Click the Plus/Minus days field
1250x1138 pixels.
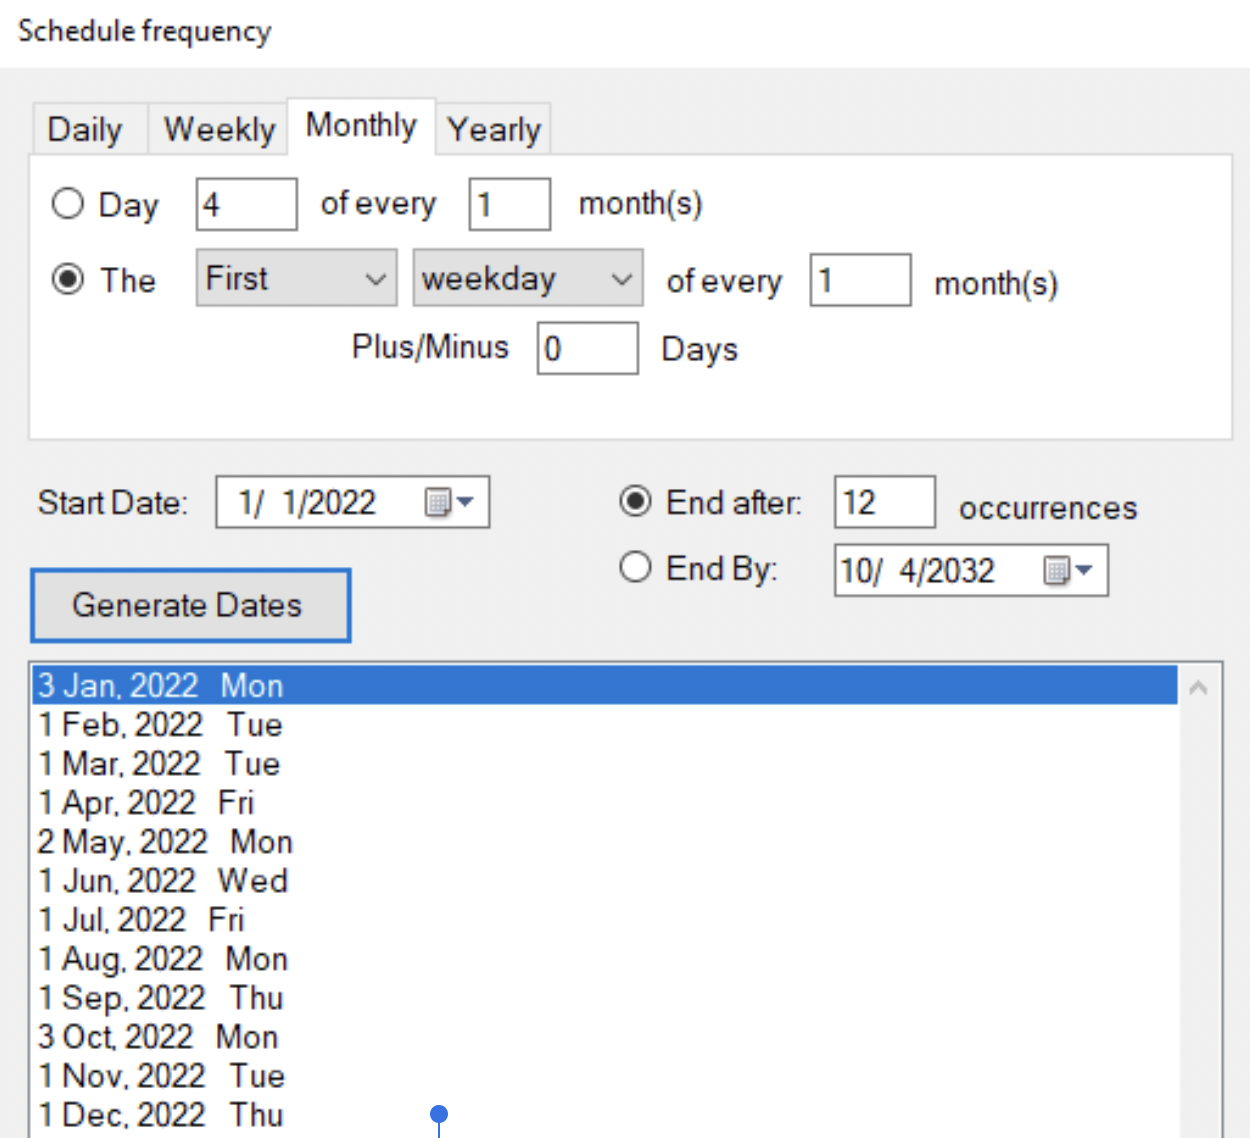click(x=587, y=348)
